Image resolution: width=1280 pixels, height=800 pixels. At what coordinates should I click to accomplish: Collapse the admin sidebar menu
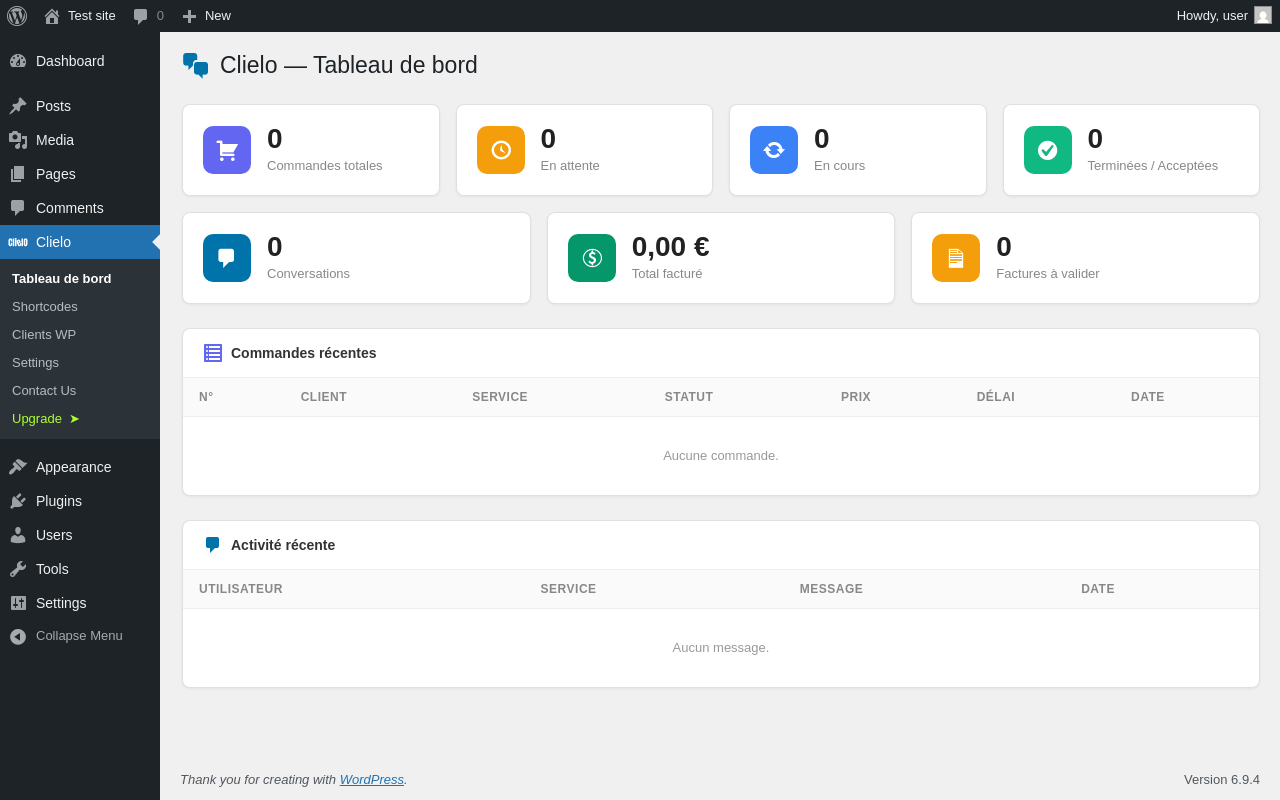[x=80, y=636]
